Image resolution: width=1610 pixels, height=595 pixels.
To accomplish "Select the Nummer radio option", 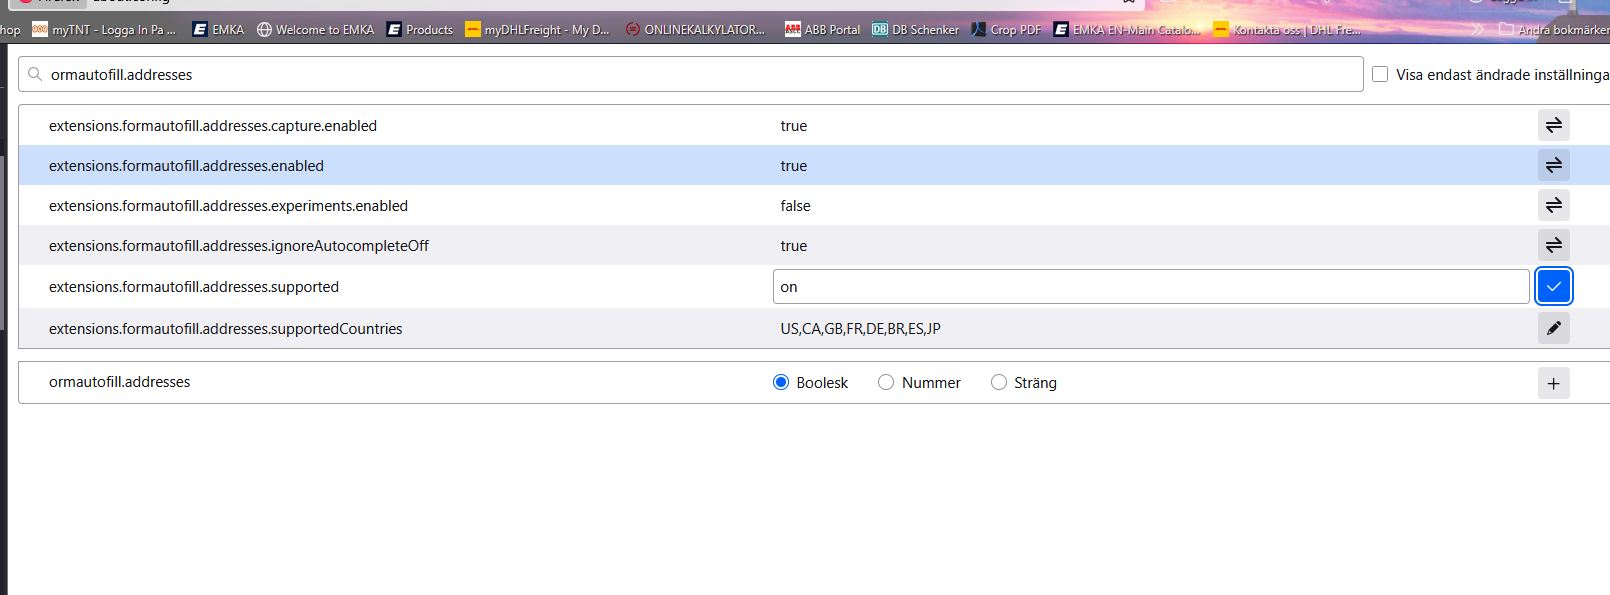I will click(x=886, y=382).
